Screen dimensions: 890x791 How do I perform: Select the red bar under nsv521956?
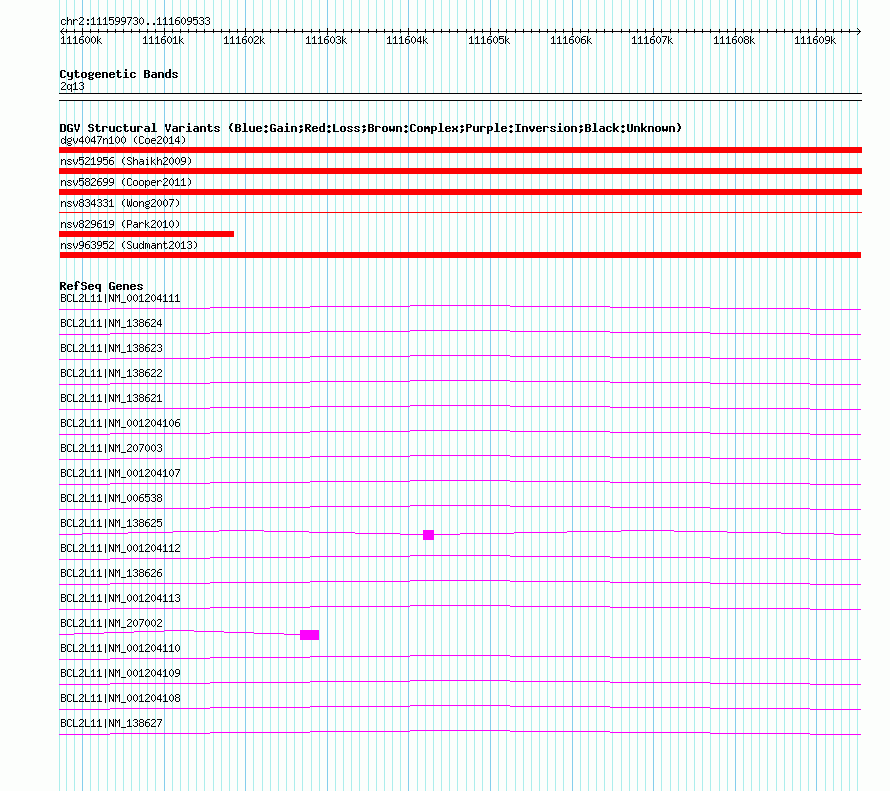tap(460, 171)
